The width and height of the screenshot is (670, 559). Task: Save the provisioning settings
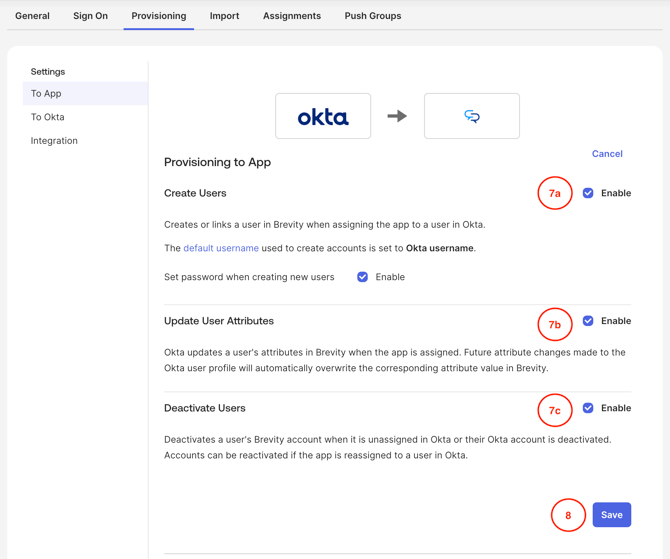[x=611, y=515]
